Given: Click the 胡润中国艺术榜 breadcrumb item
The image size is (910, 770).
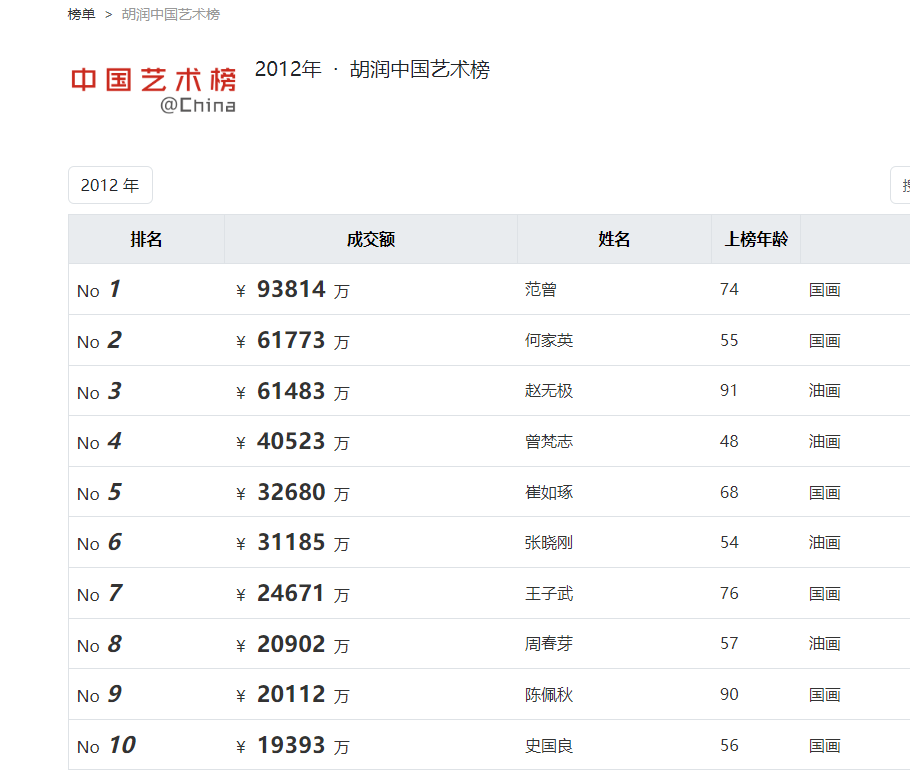Looking at the screenshot, I should [x=171, y=14].
